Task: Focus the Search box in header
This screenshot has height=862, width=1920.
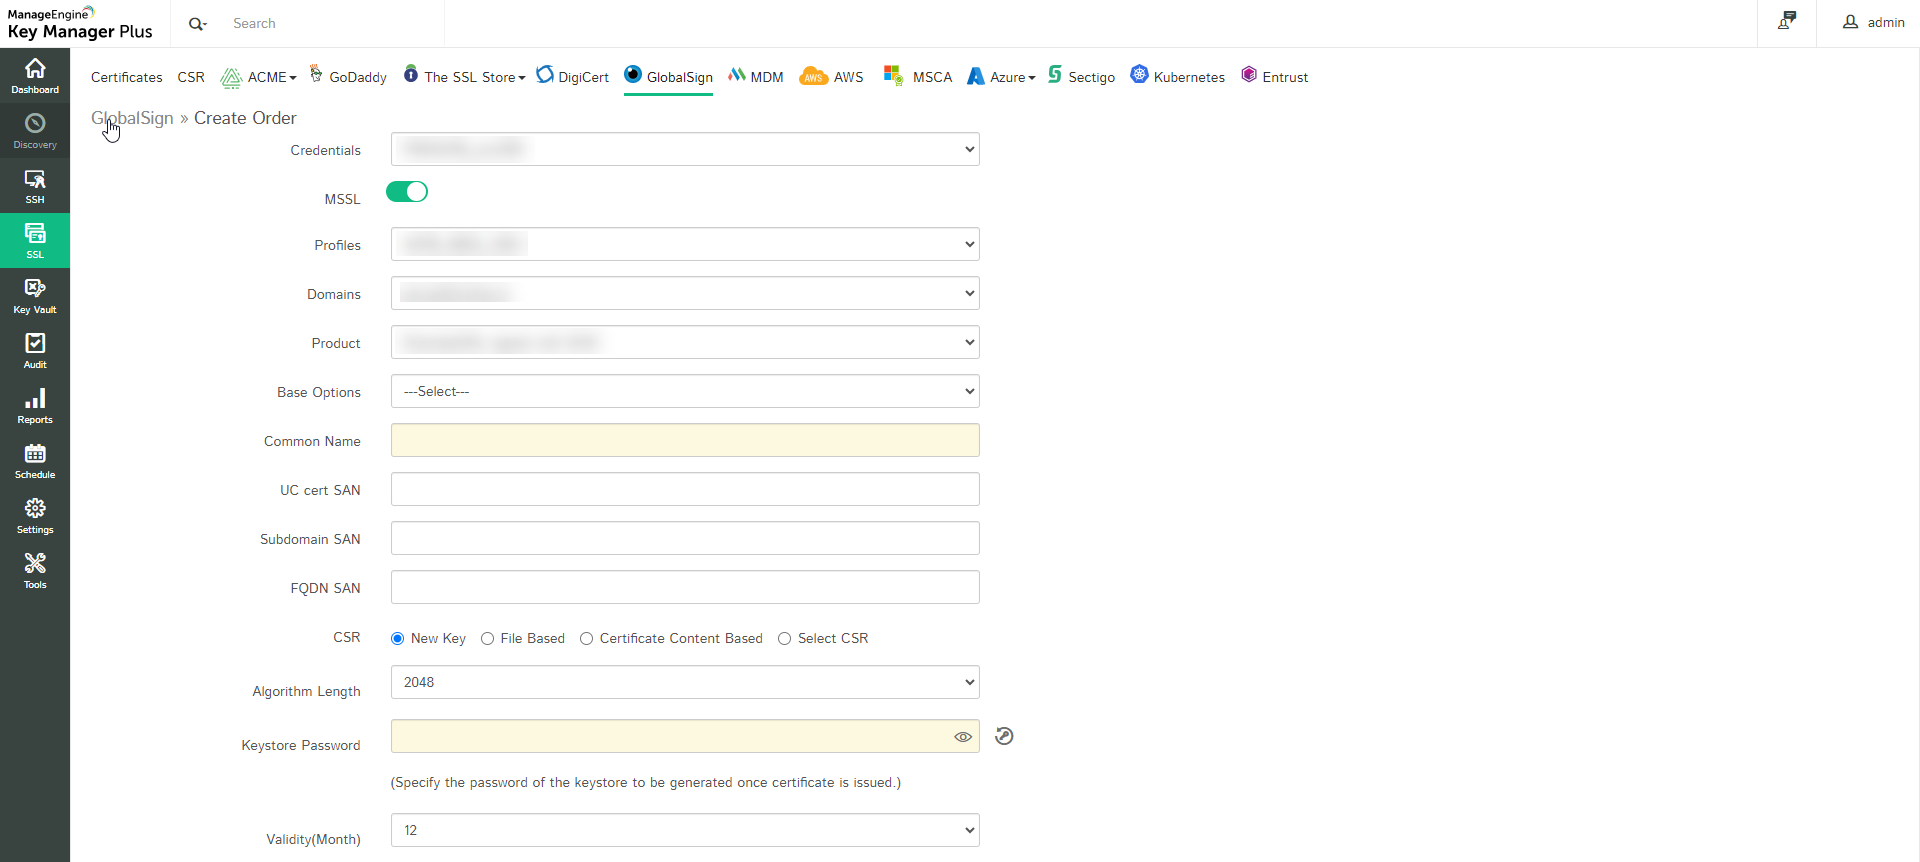Action: pos(334,23)
